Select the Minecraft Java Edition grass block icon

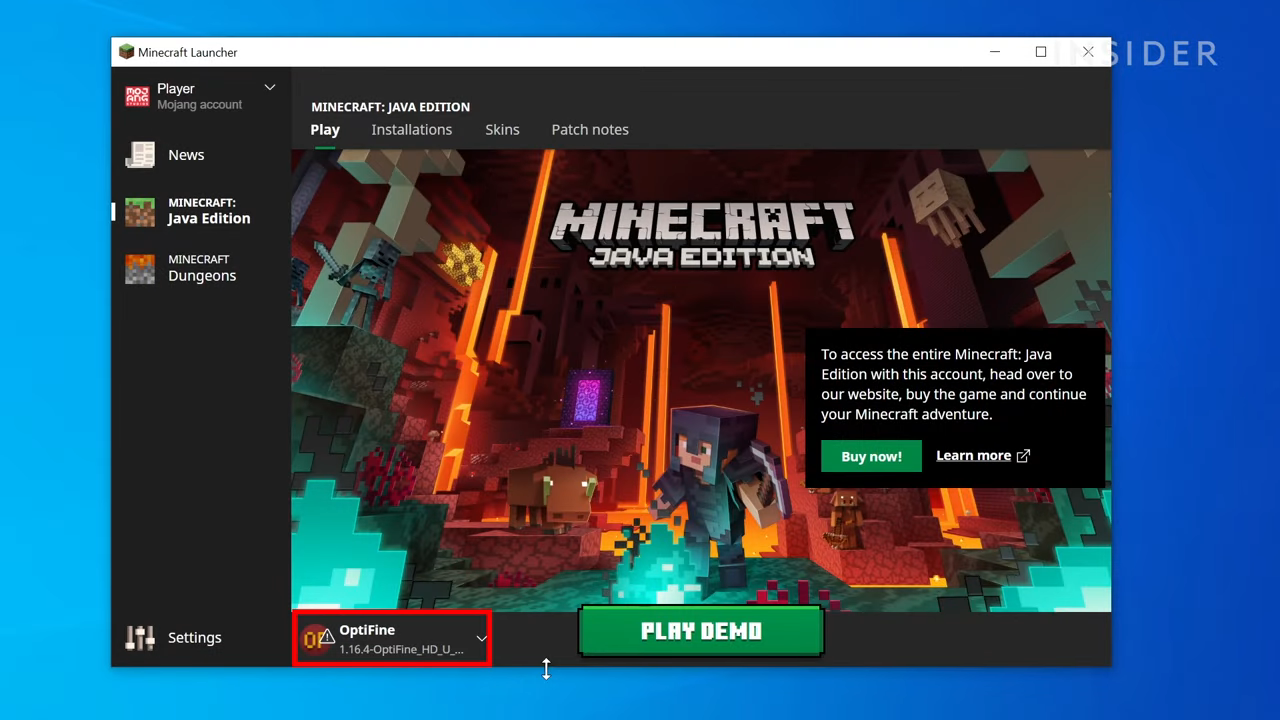point(140,211)
